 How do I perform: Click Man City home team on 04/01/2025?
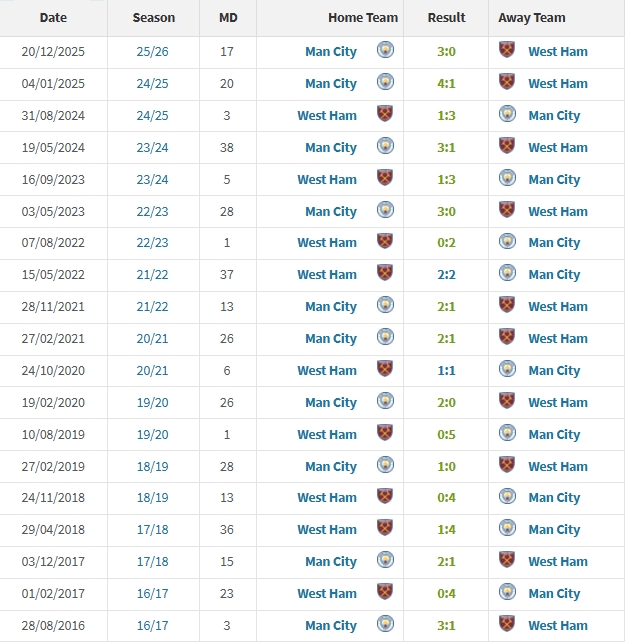click(331, 83)
